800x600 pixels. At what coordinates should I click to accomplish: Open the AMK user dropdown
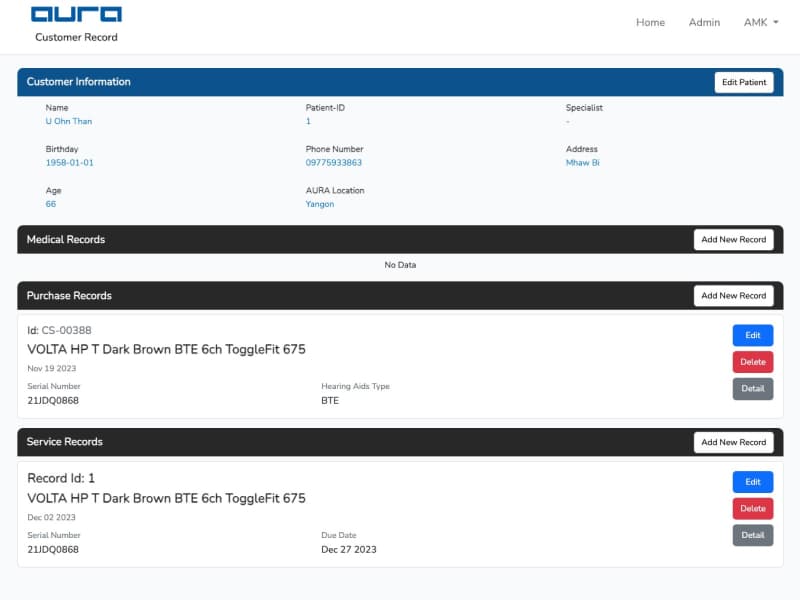760,22
